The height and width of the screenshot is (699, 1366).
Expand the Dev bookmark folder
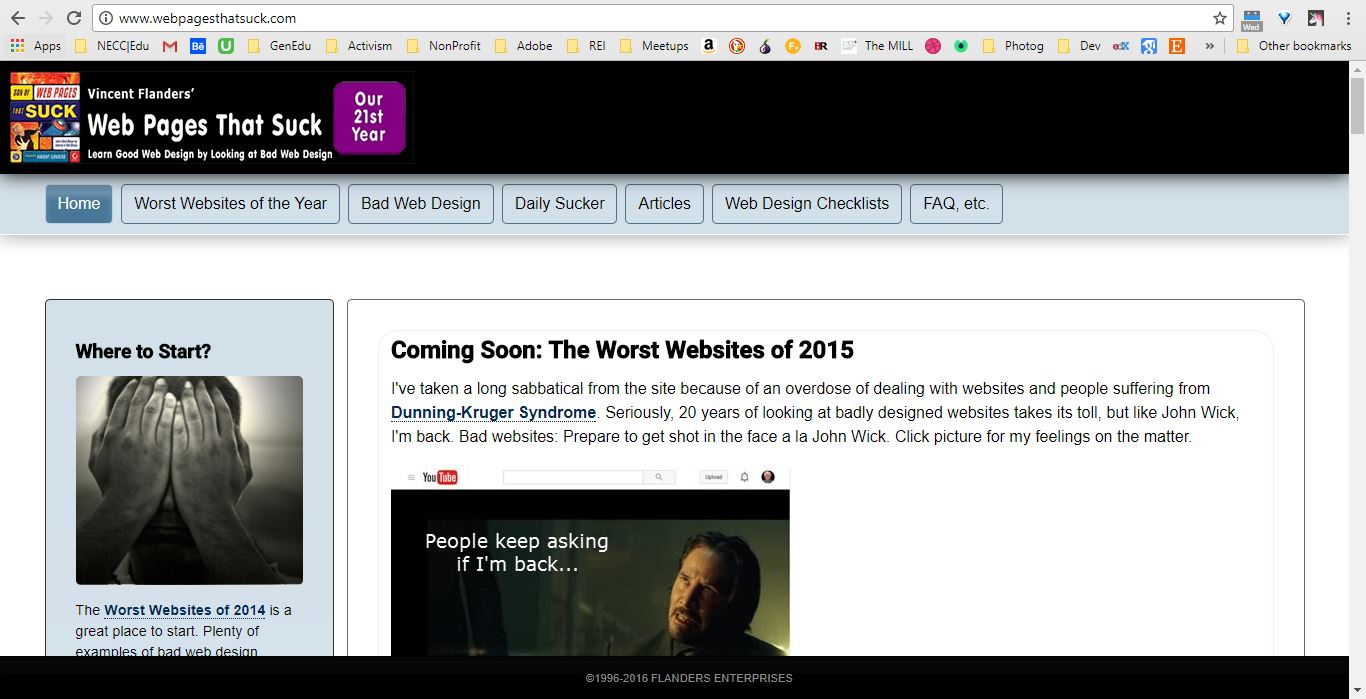pyautogui.click(x=1079, y=45)
